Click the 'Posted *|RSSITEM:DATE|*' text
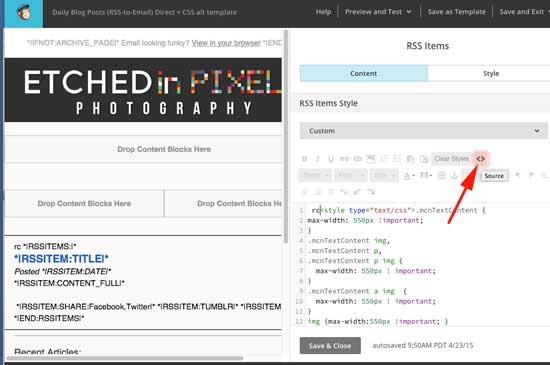This screenshot has height=365, width=550. (62, 271)
